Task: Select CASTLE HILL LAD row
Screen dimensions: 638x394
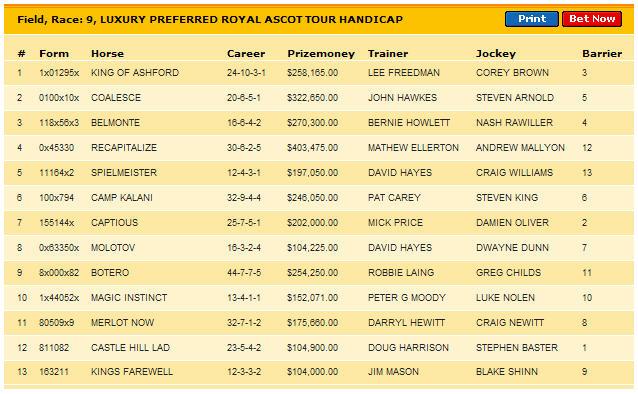Action: tap(319, 348)
